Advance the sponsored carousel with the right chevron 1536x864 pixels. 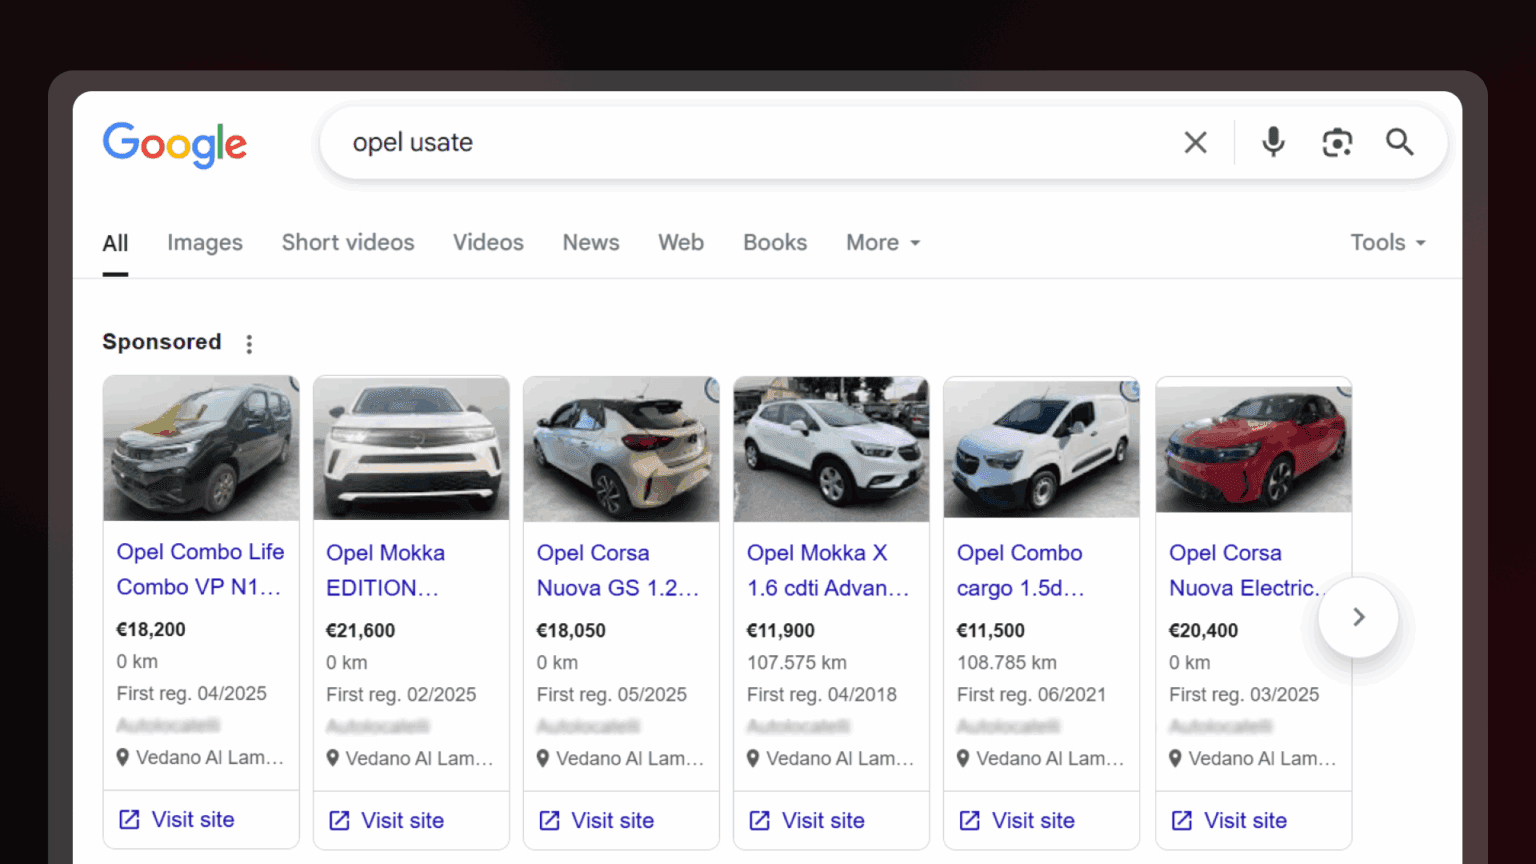[1357, 617]
